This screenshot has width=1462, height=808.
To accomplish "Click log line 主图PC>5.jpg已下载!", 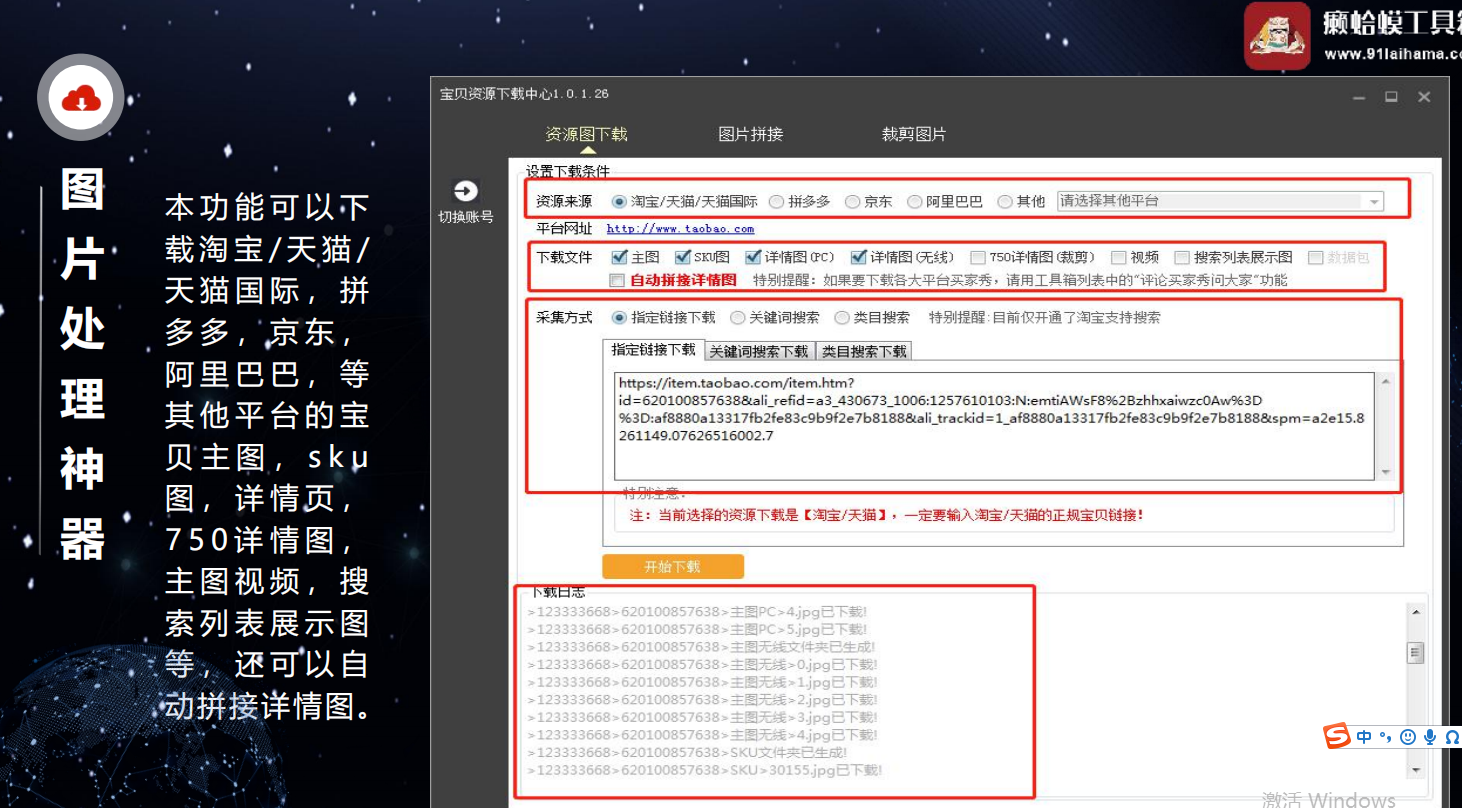I will point(696,629).
